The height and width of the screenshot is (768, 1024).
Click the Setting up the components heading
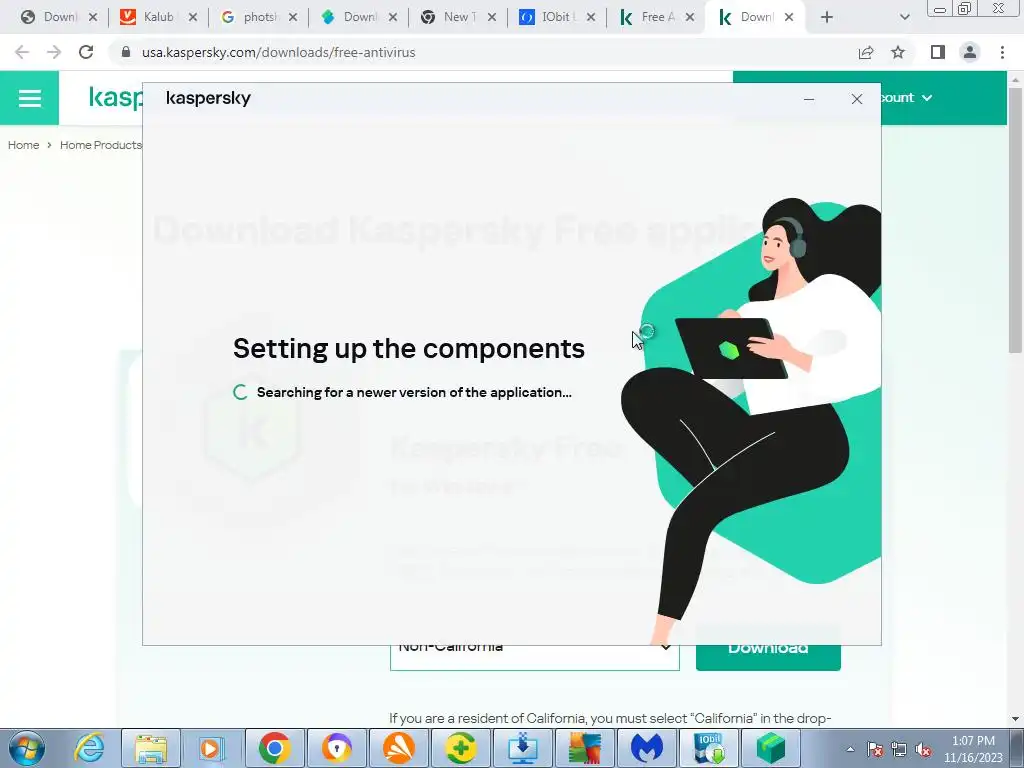409,348
